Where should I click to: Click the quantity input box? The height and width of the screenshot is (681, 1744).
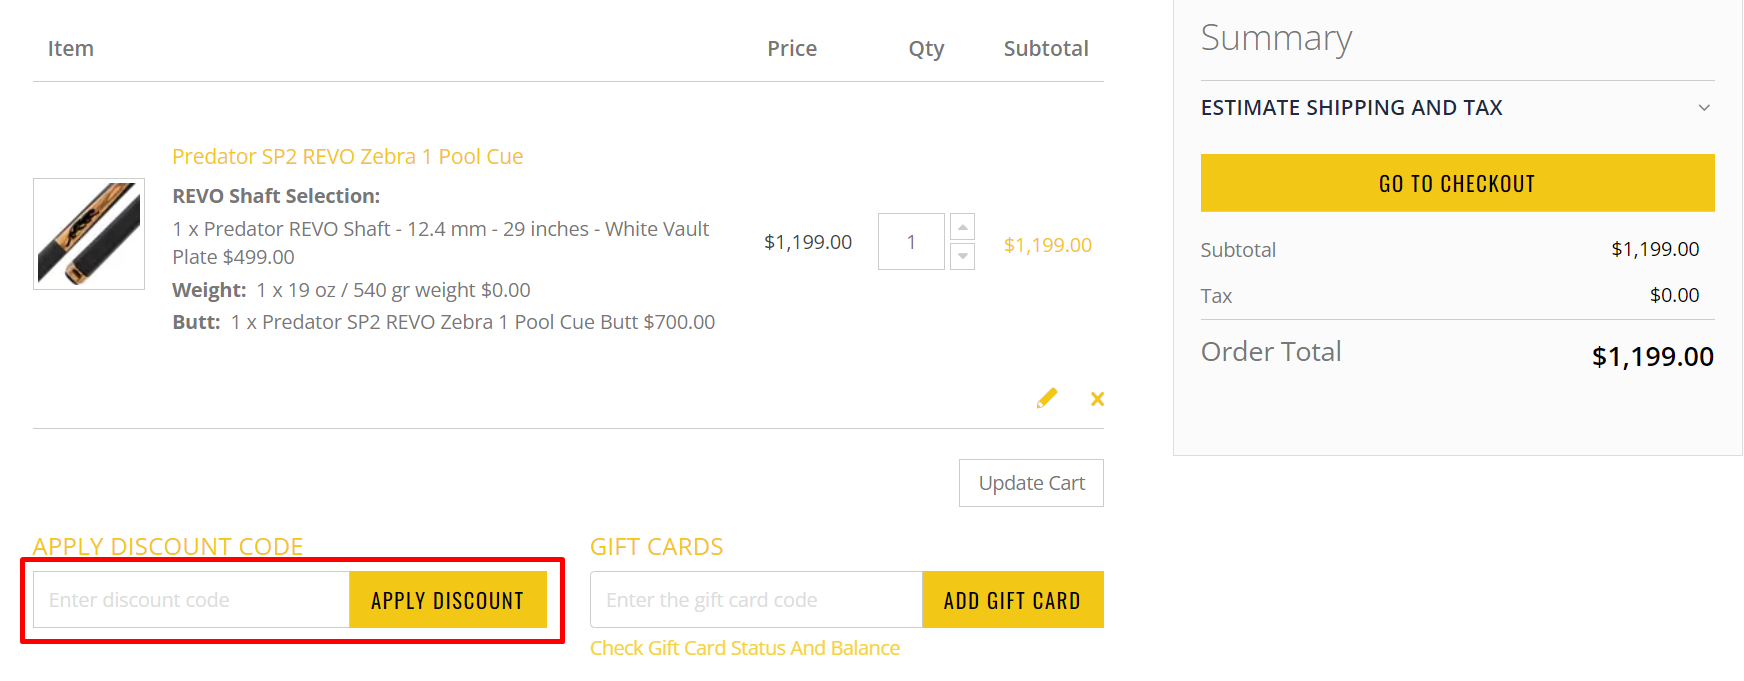click(x=911, y=242)
